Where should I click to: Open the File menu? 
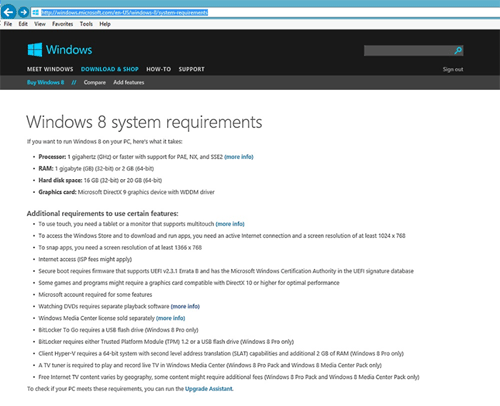point(8,24)
